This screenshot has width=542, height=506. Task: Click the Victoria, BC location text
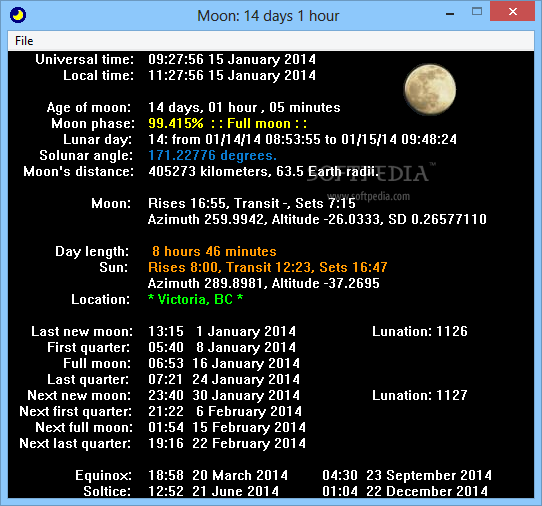tap(196, 299)
